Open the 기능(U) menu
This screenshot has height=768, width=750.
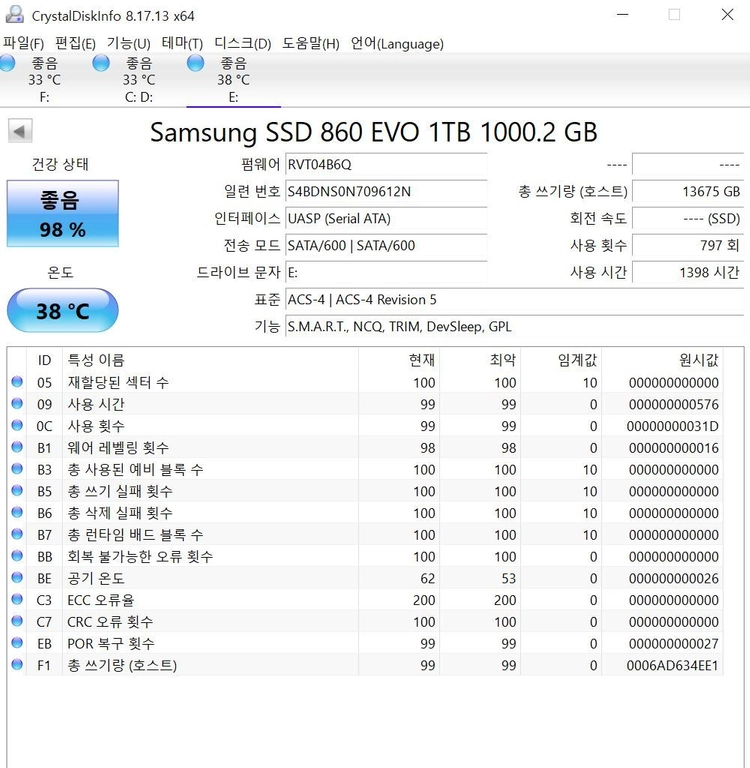point(128,44)
